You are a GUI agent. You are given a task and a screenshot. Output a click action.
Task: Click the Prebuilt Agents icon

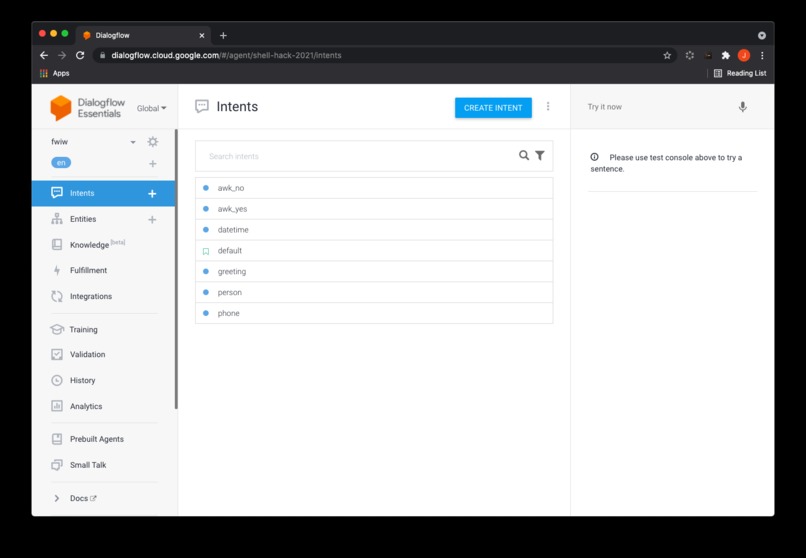pyautogui.click(x=57, y=439)
